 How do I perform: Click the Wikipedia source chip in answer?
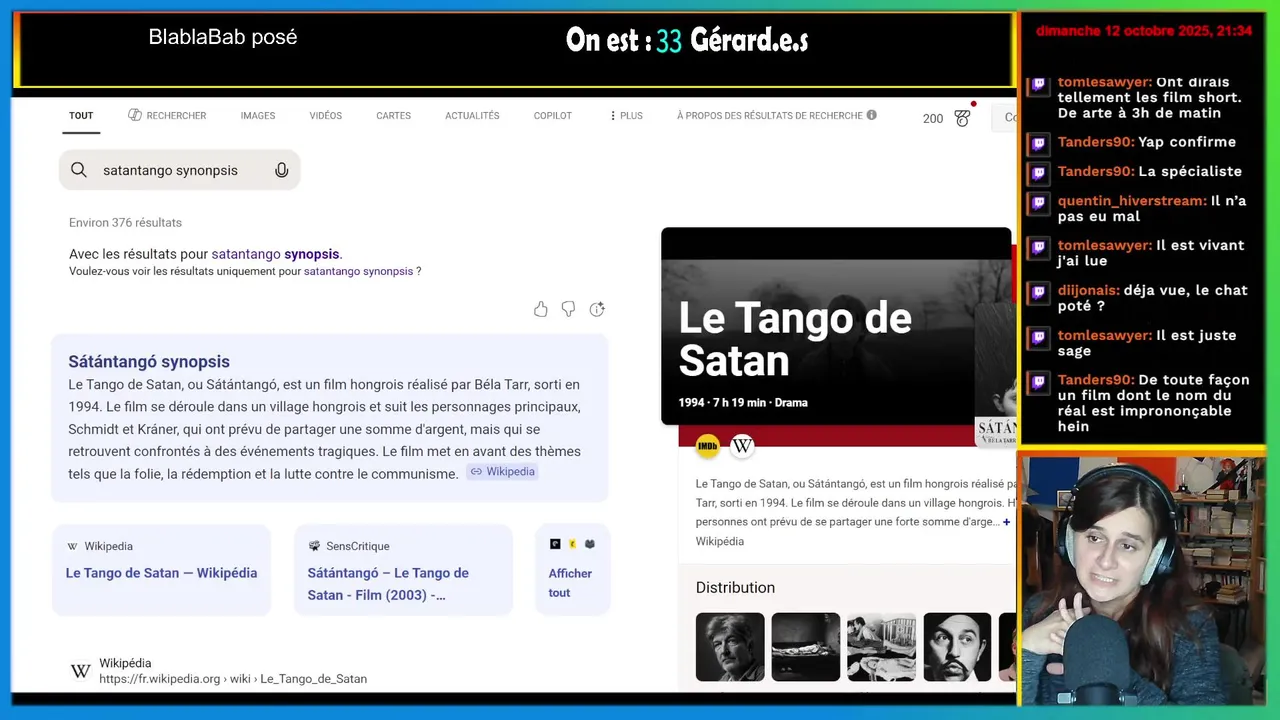(x=502, y=472)
